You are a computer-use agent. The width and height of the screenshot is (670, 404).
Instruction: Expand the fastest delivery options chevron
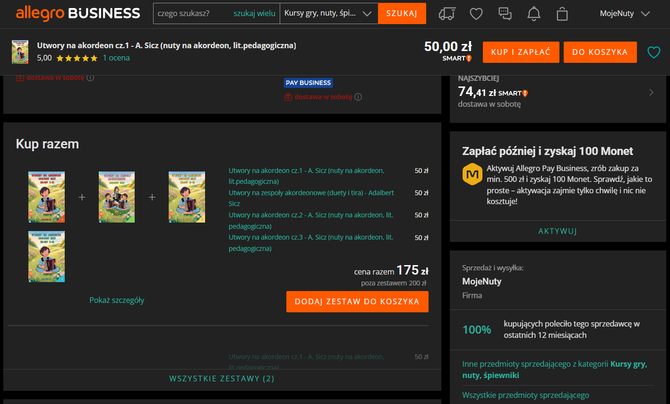pyautogui.click(x=651, y=93)
